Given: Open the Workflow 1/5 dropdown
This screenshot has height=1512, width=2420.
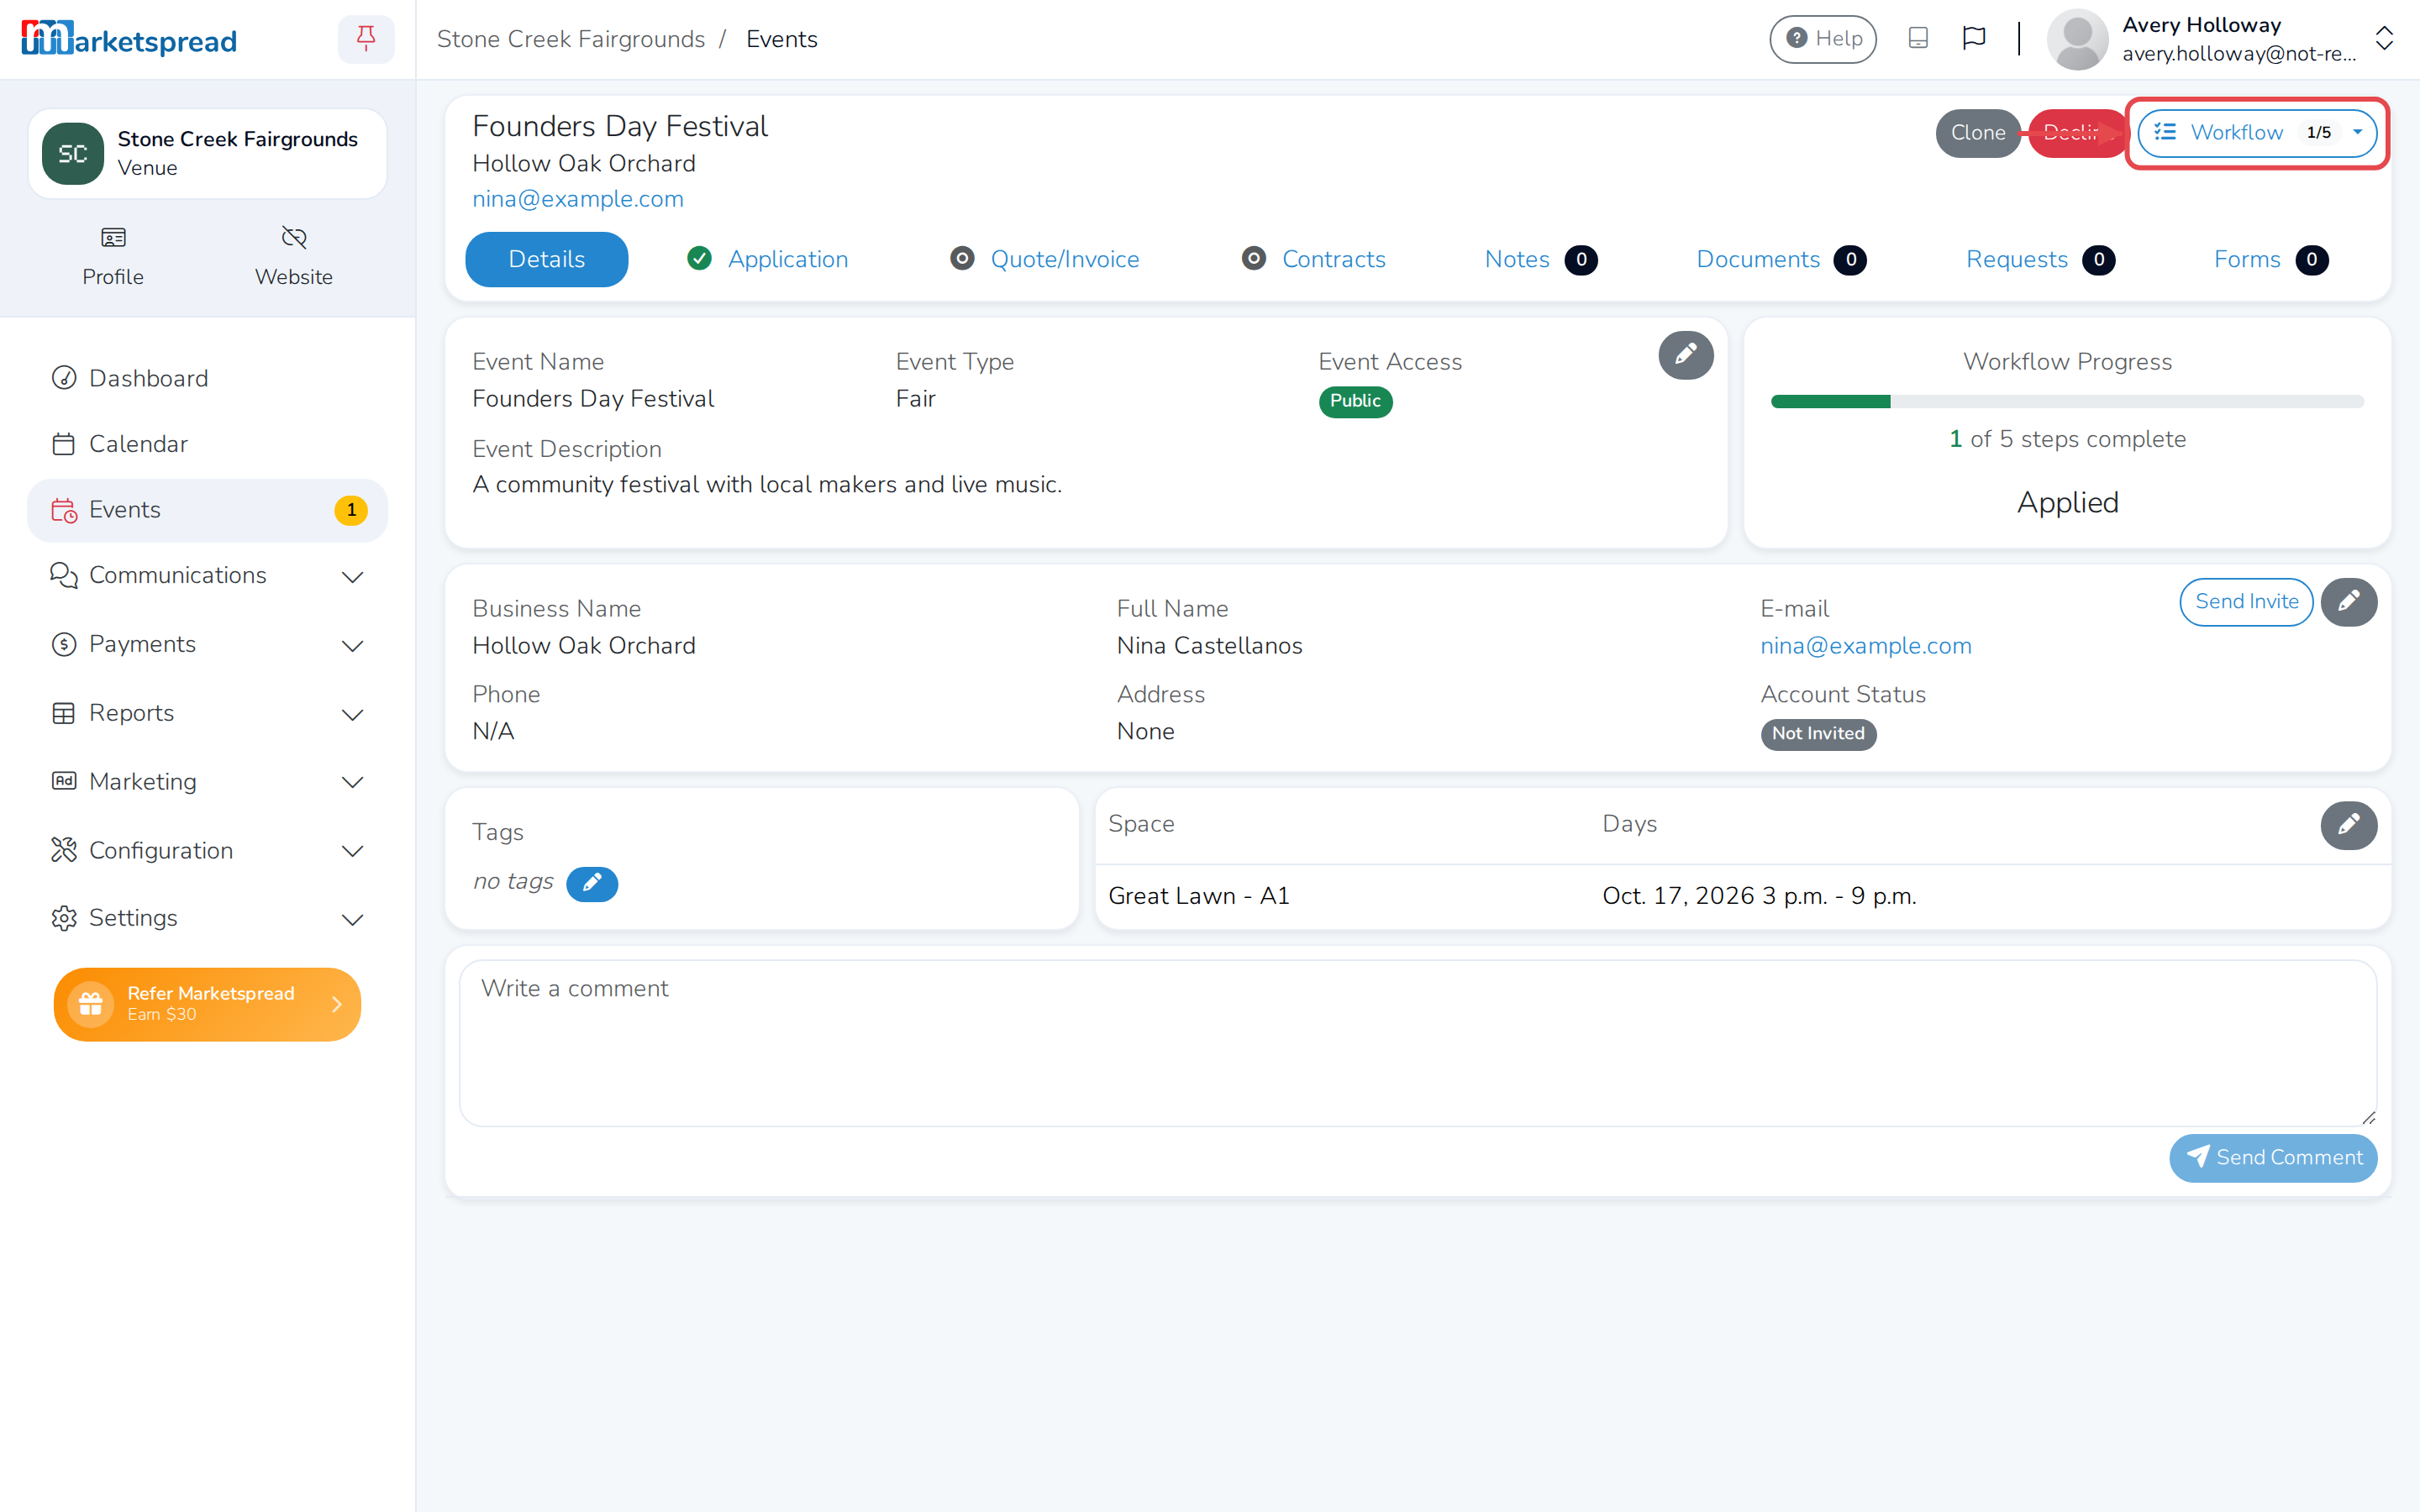Looking at the screenshot, I should [2257, 133].
